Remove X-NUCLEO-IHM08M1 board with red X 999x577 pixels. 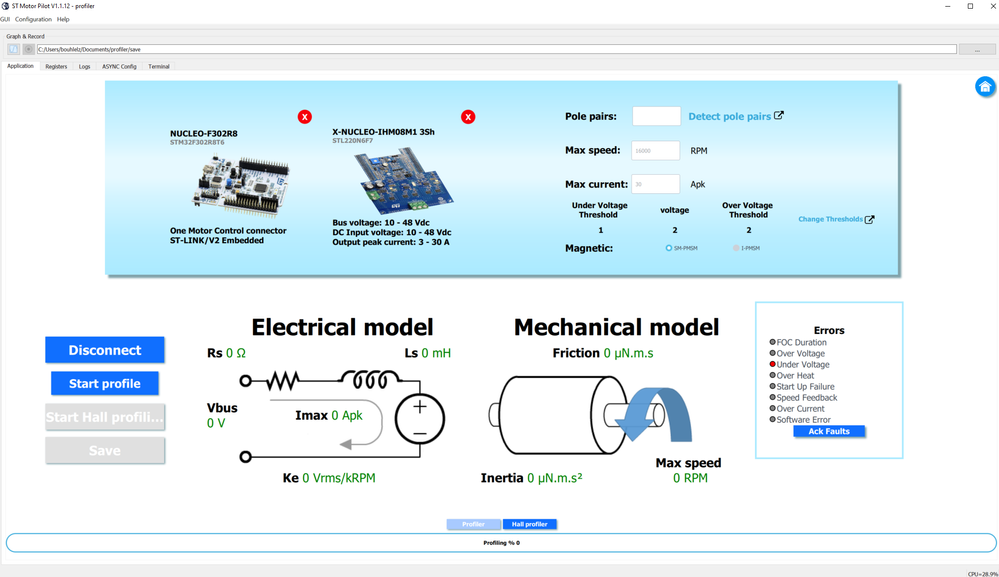468,117
